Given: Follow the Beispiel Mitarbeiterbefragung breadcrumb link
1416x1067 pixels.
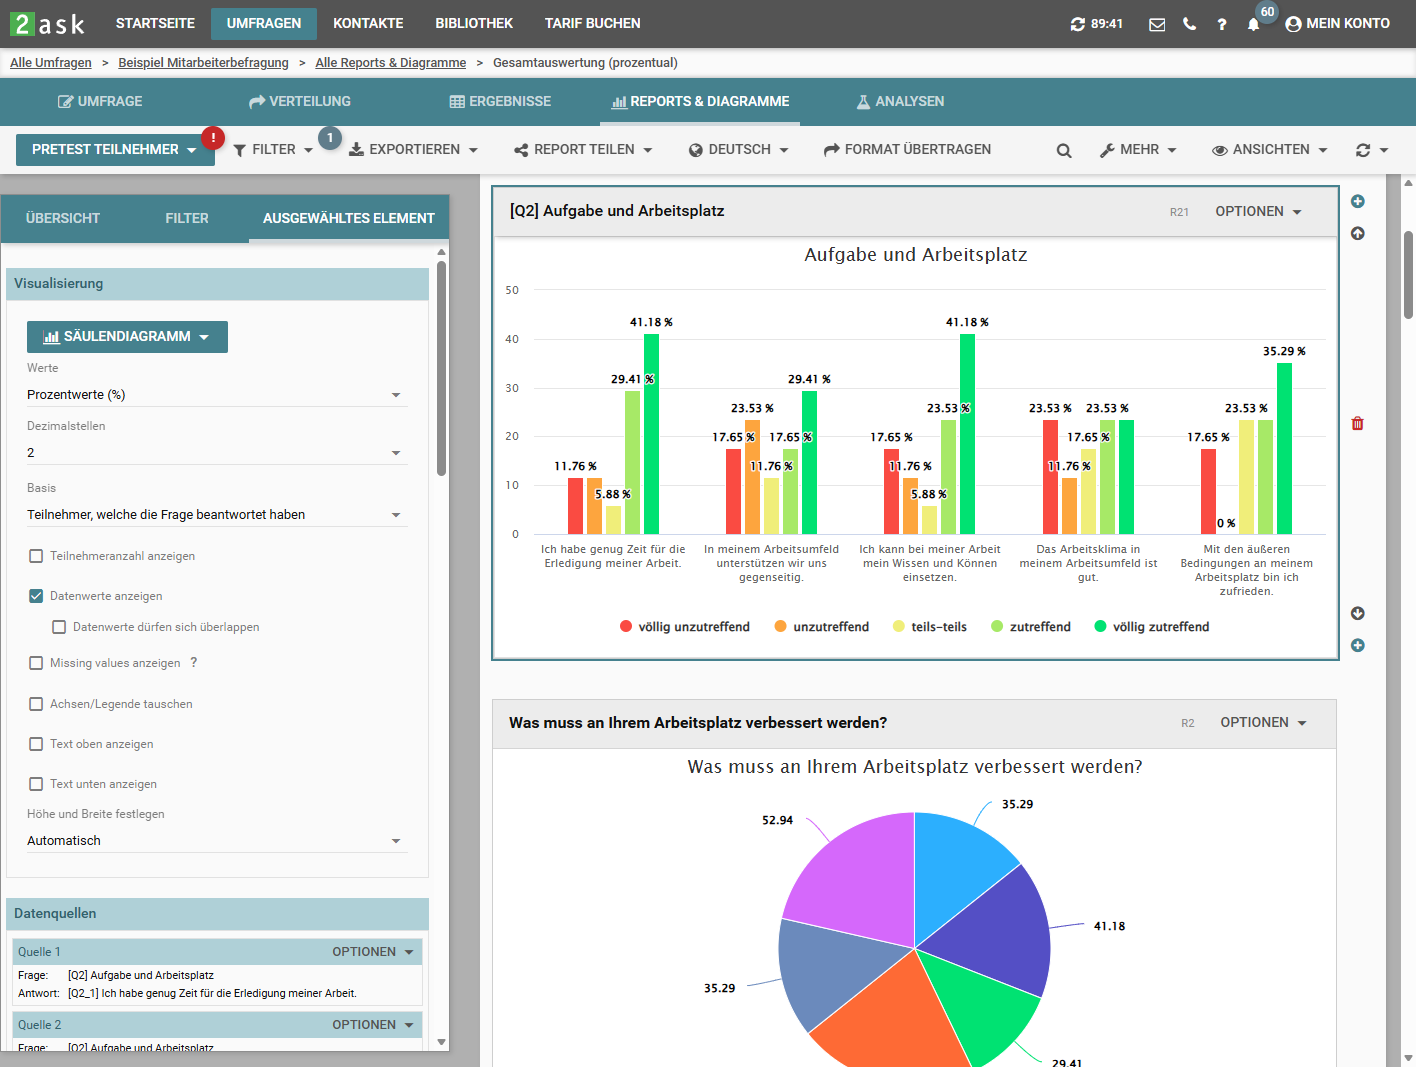Looking at the screenshot, I should [x=203, y=62].
